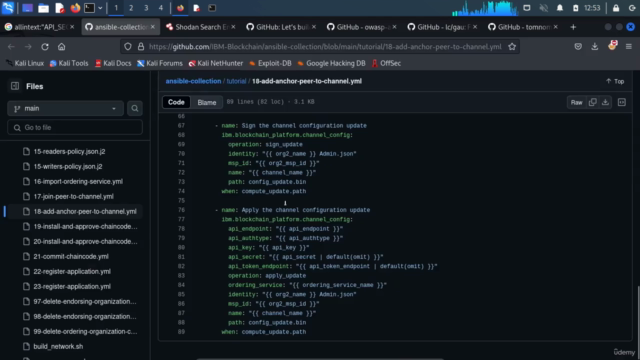
Task: Launch the text editor from top panel
Action: coord(60,8)
